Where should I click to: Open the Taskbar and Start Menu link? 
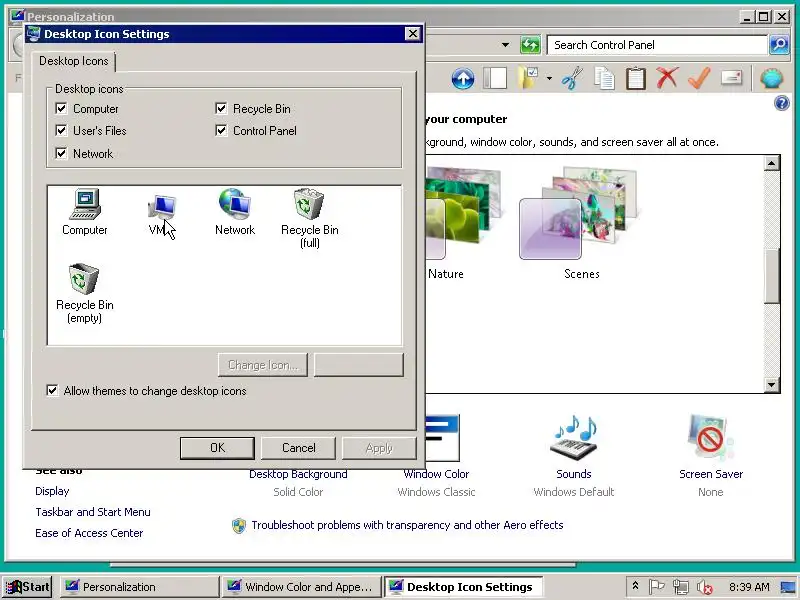click(x=93, y=512)
